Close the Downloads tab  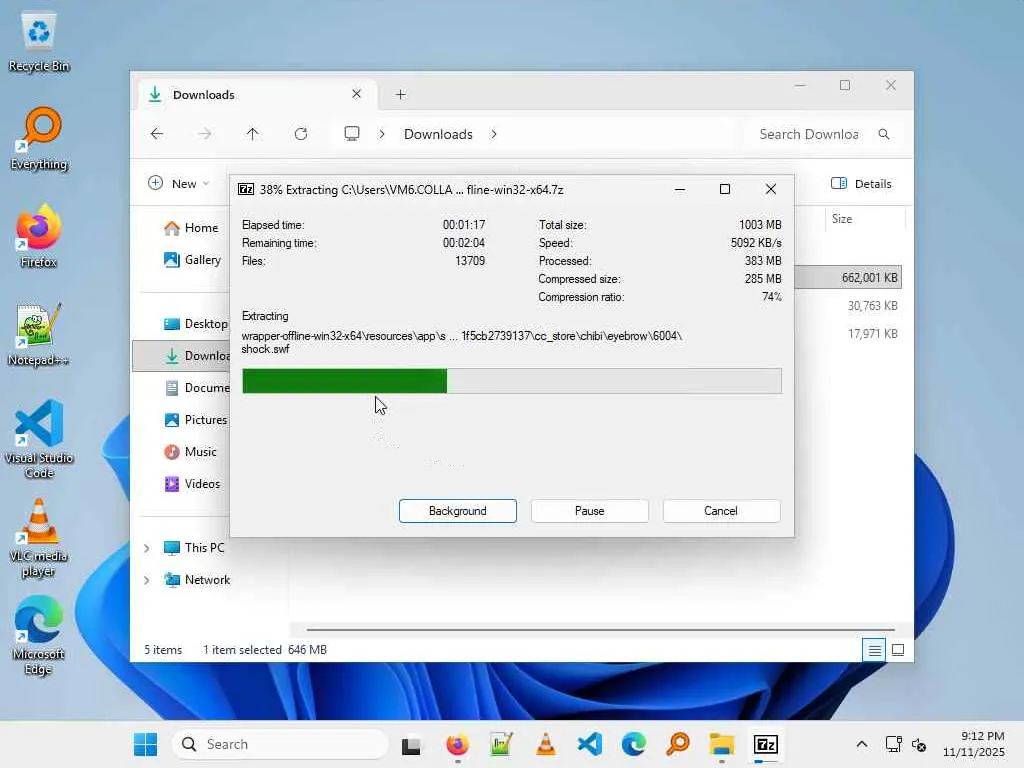click(x=357, y=94)
